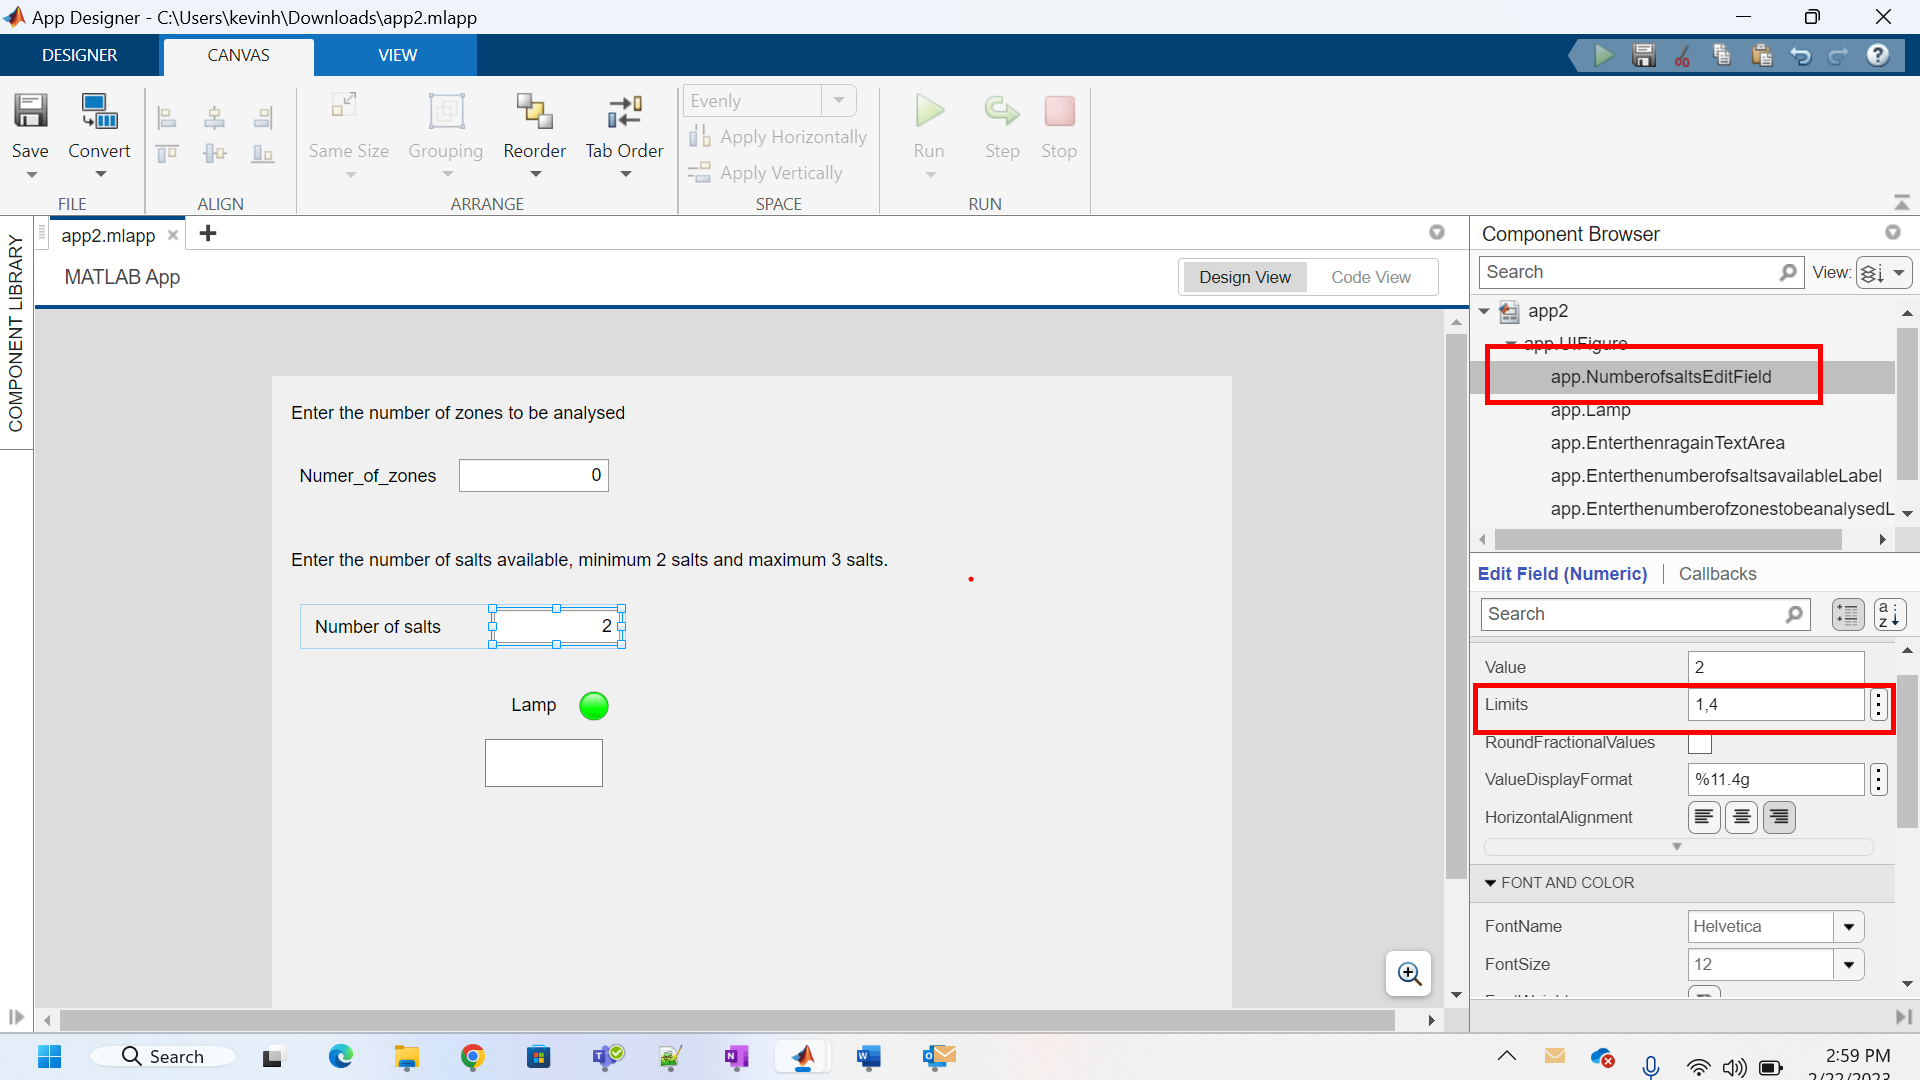
Task: Sort properties alphabetically with a-z icon
Action: (x=1888, y=614)
